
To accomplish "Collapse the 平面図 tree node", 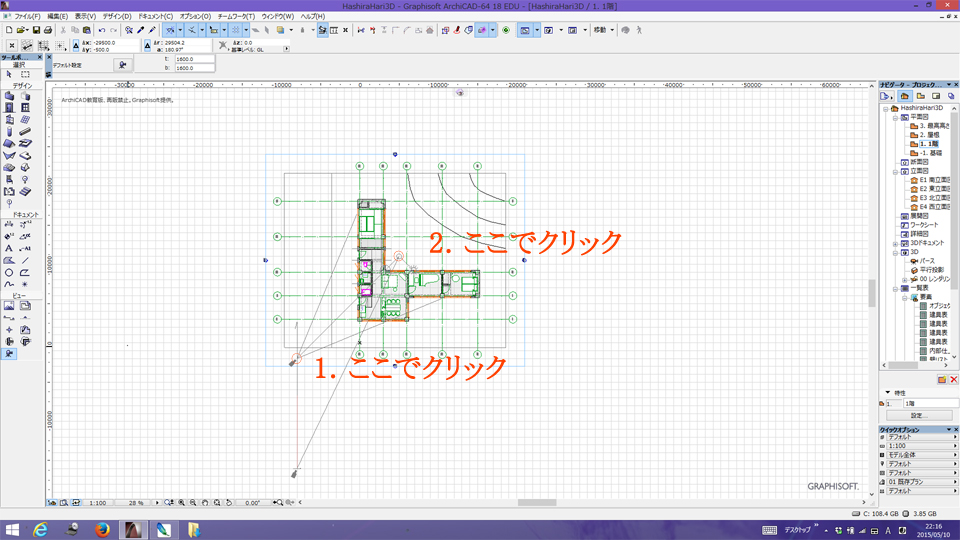I will (x=895, y=117).
